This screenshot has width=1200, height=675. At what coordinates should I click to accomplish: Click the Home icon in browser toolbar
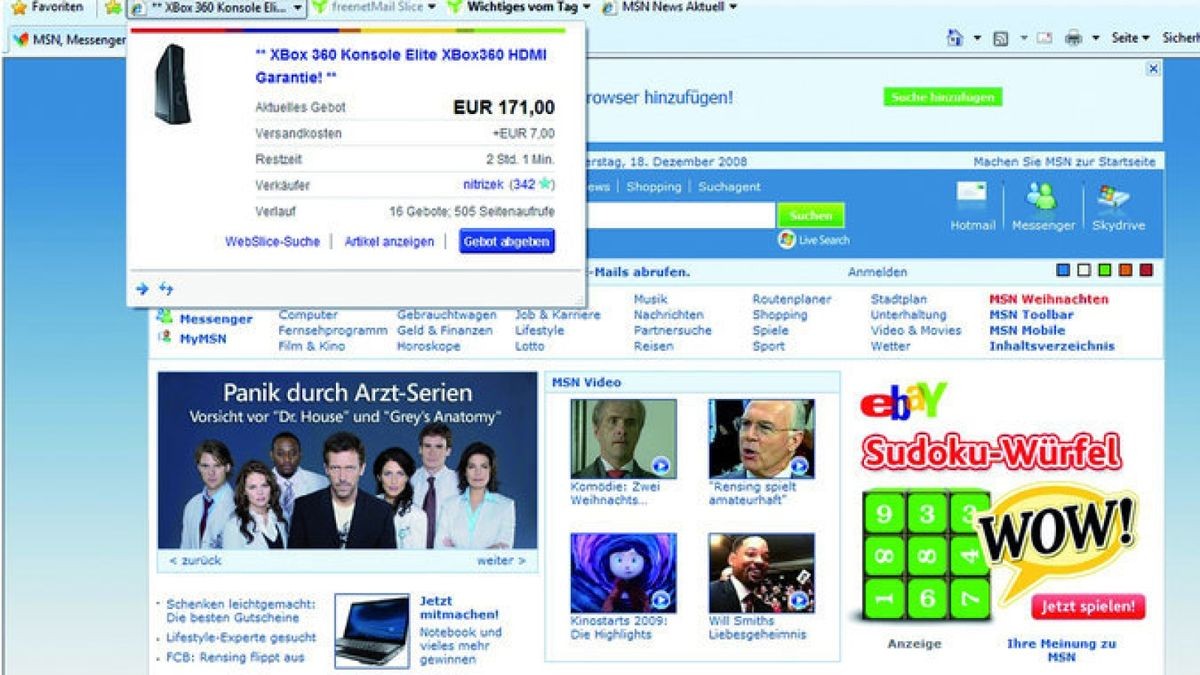(x=955, y=38)
